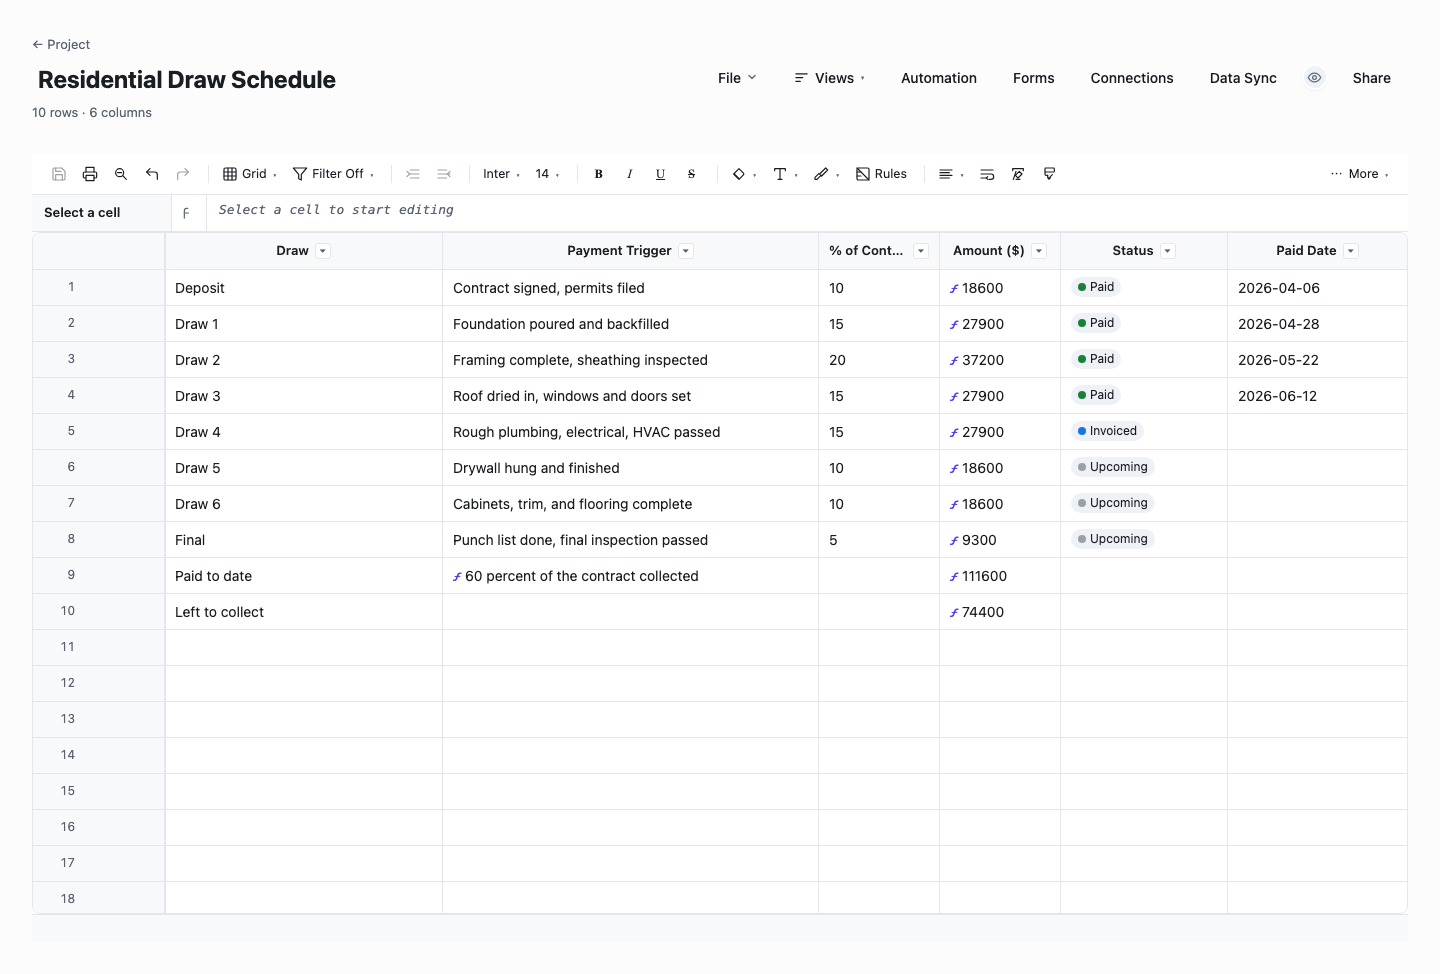Select the Paid Date cell 2026-05-22
The width and height of the screenshot is (1440, 974).
[1317, 360]
